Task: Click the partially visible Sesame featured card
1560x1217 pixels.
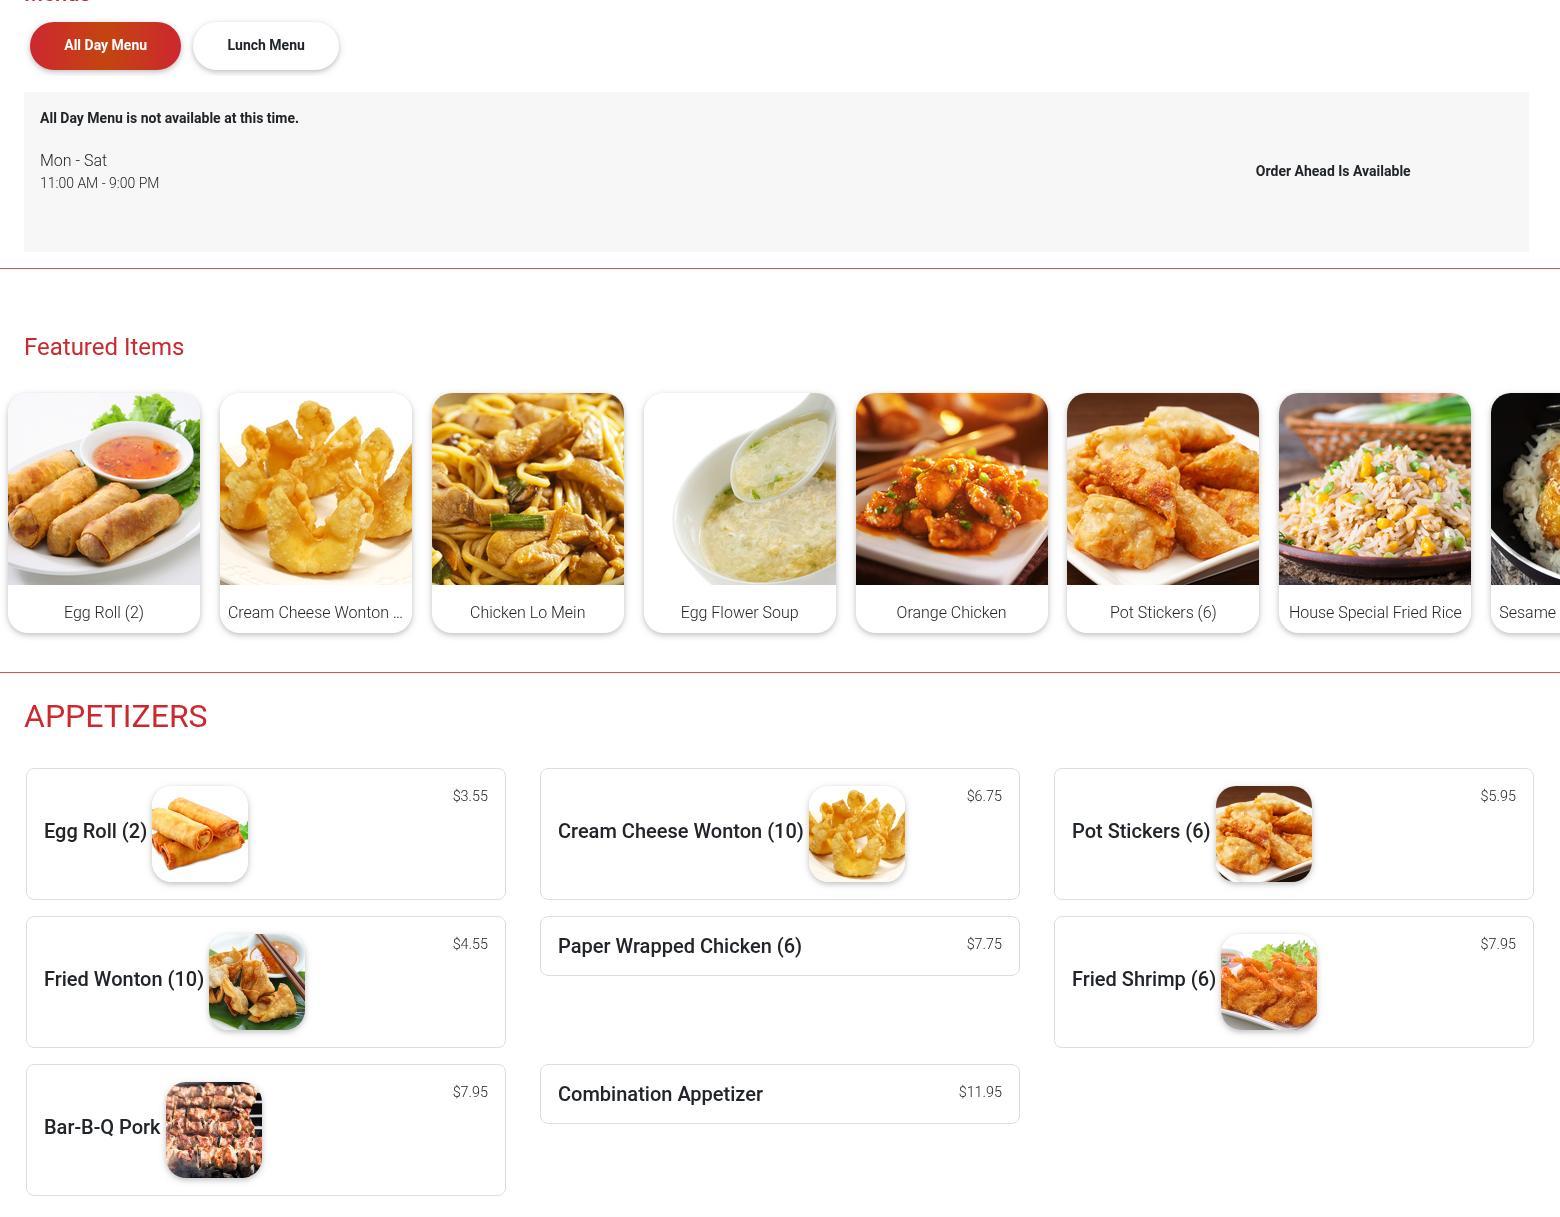Action: pos(1526,513)
